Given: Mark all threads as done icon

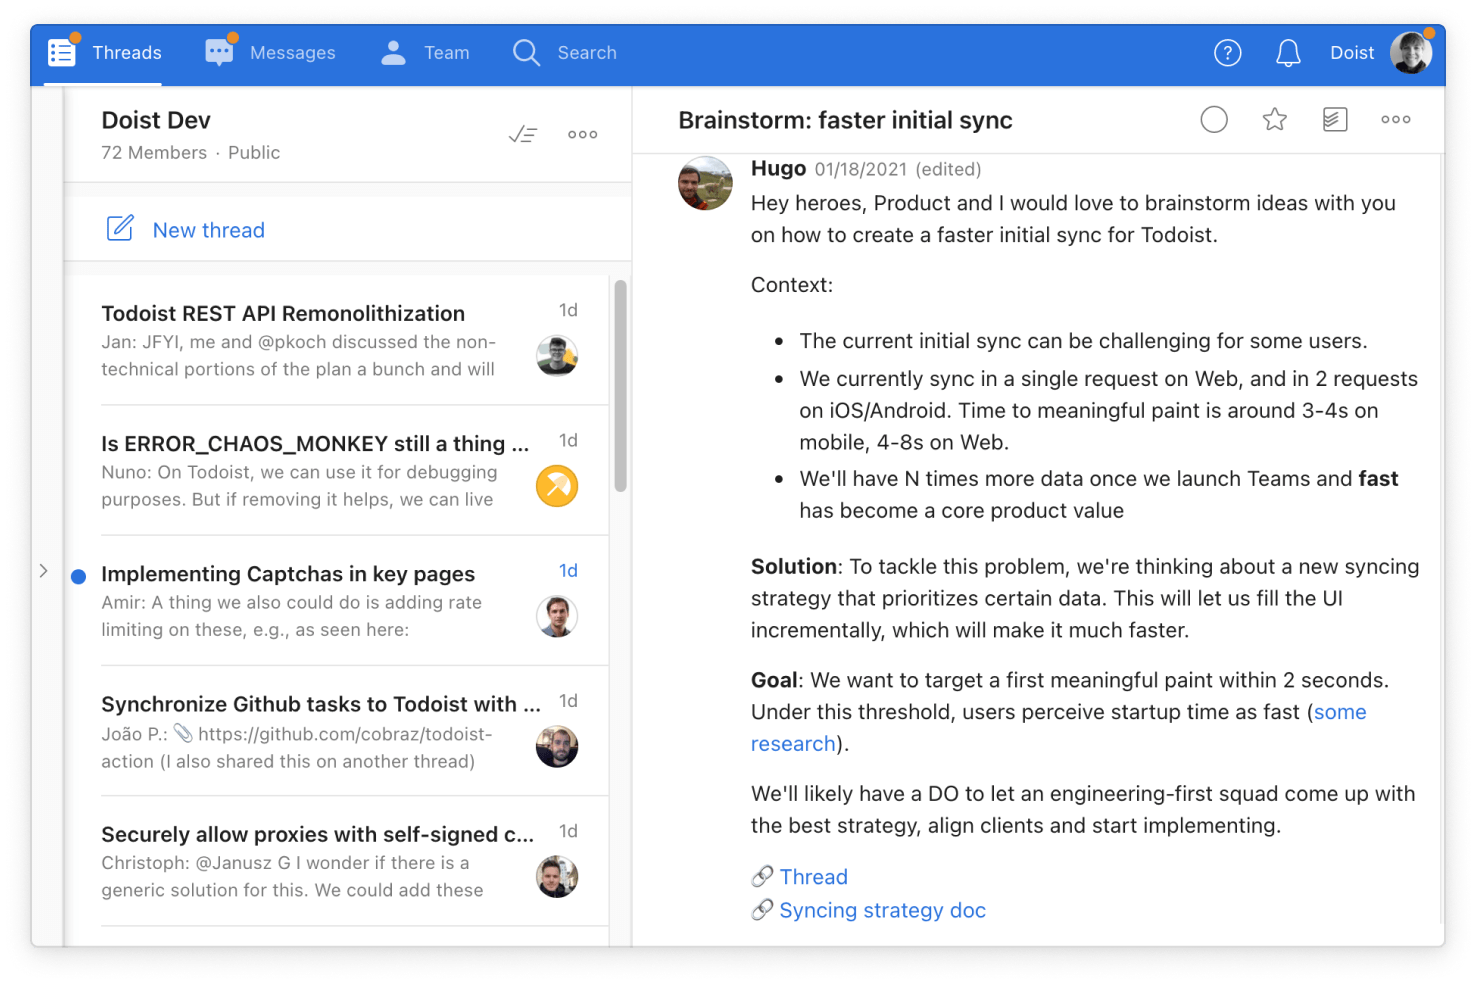Looking at the screenshot, I should 523,134.
